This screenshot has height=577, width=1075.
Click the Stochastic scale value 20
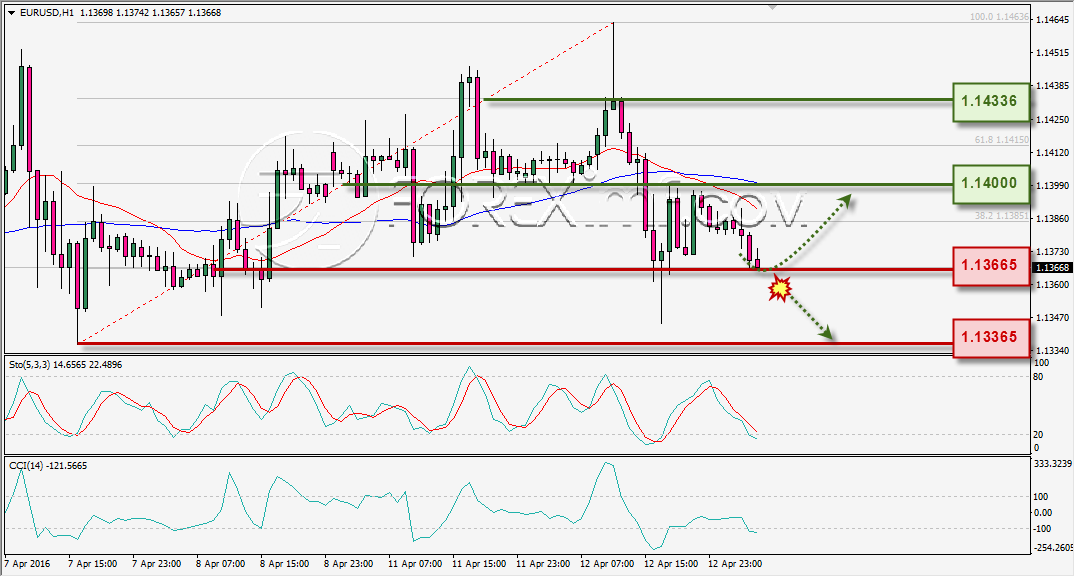(x=1038, y=434)
